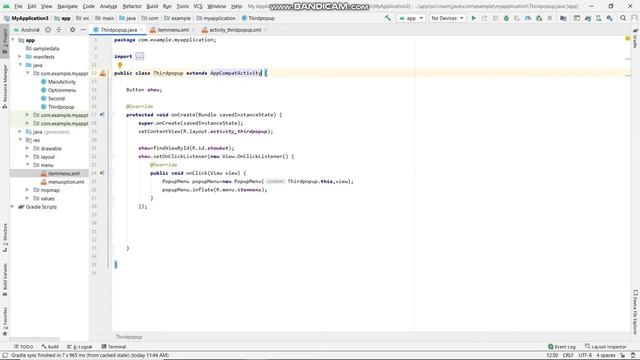
Task: Start debugging with the bug icon
Action: coord(506,18)
